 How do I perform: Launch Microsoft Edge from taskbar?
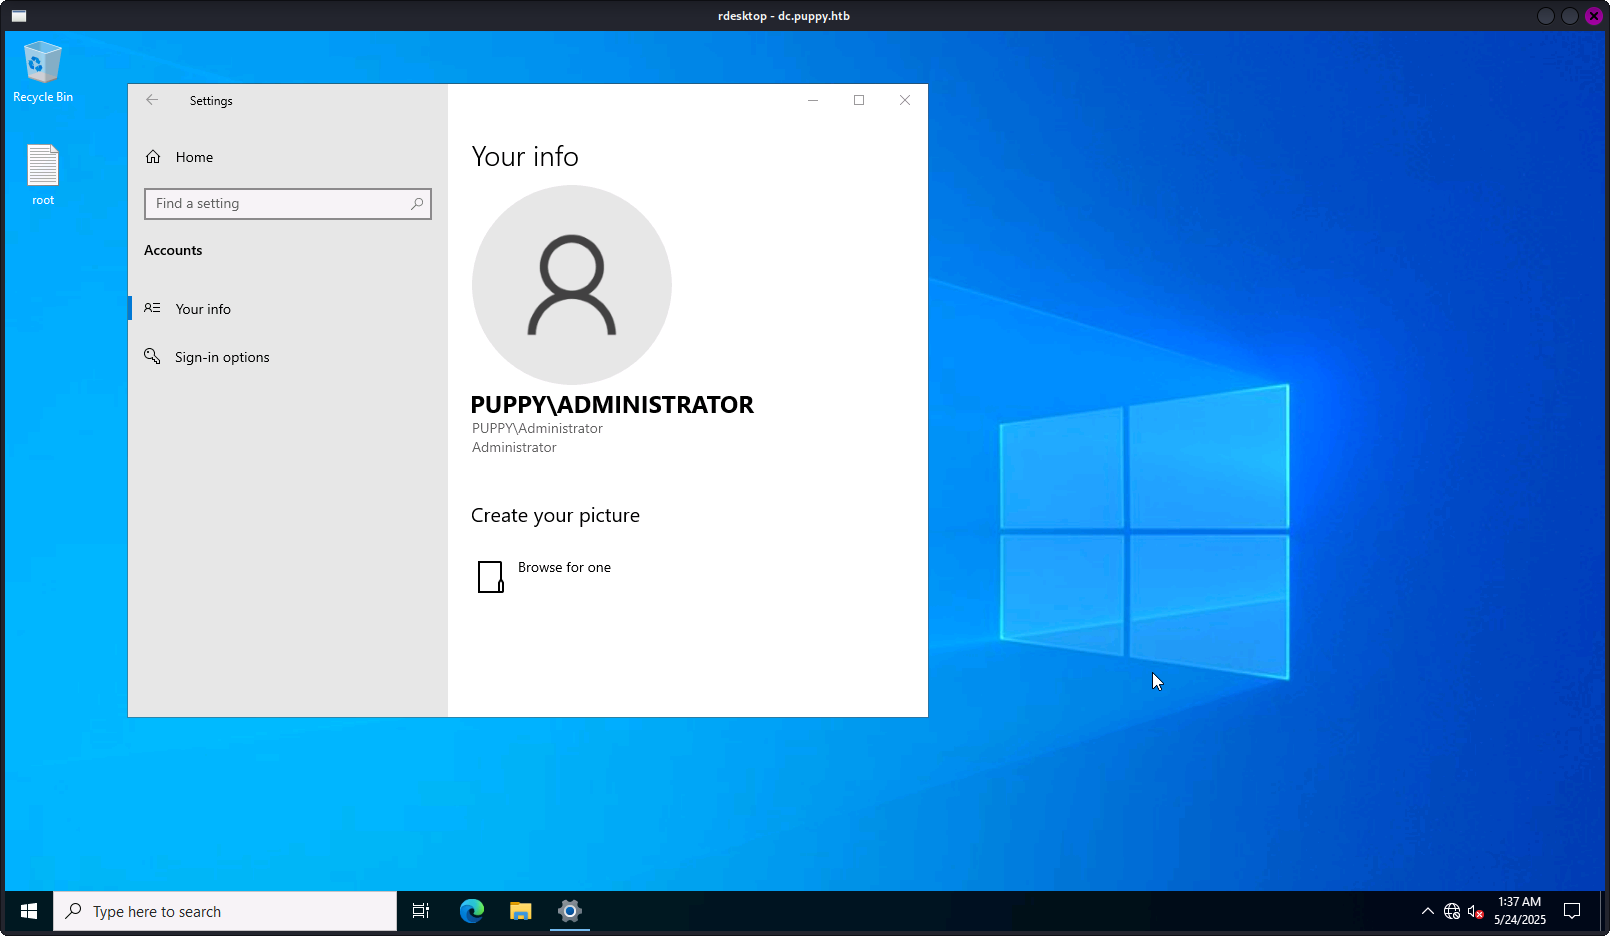point(472,911)
